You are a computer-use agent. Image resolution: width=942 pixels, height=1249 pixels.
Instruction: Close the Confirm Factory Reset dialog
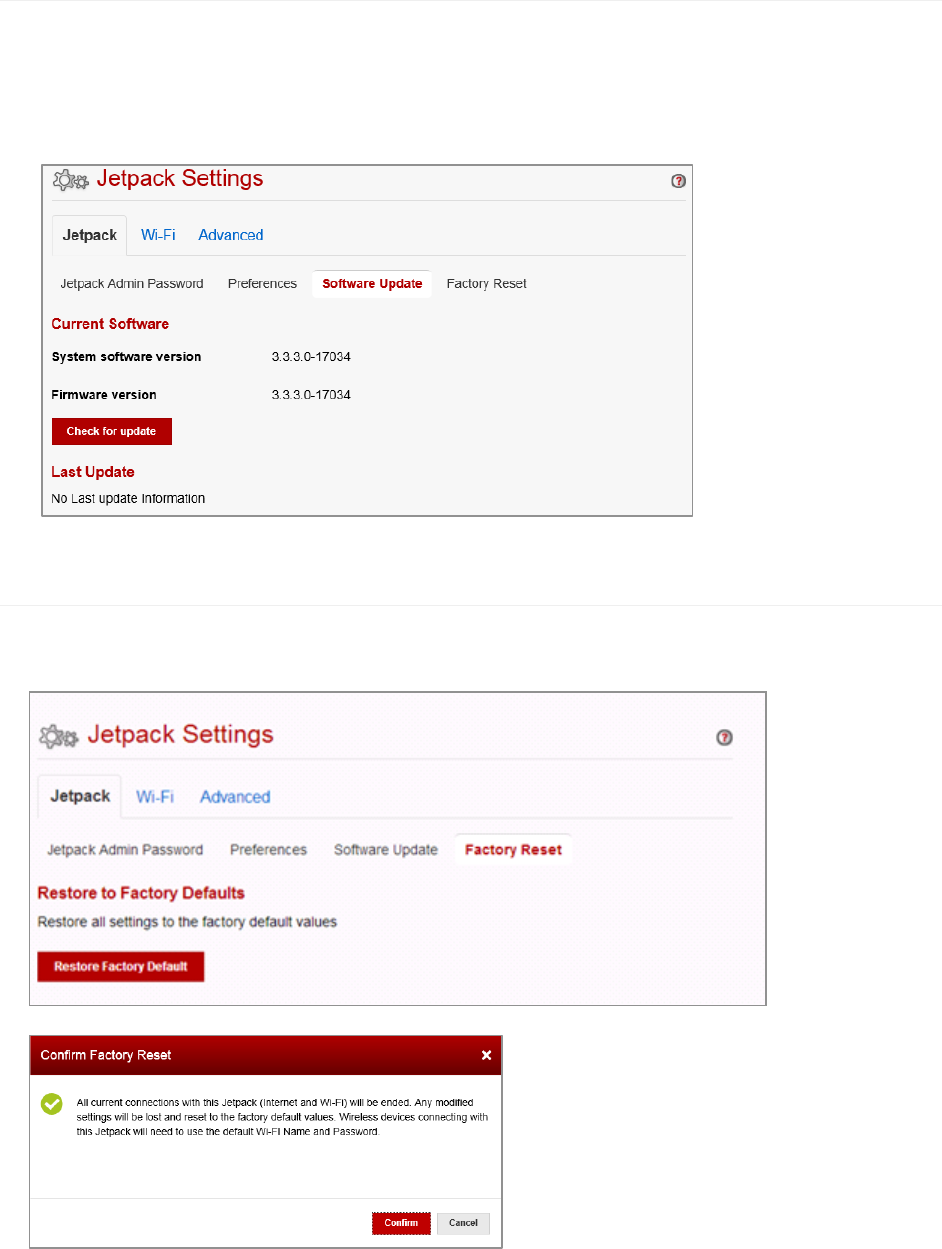coord(486,1055)
